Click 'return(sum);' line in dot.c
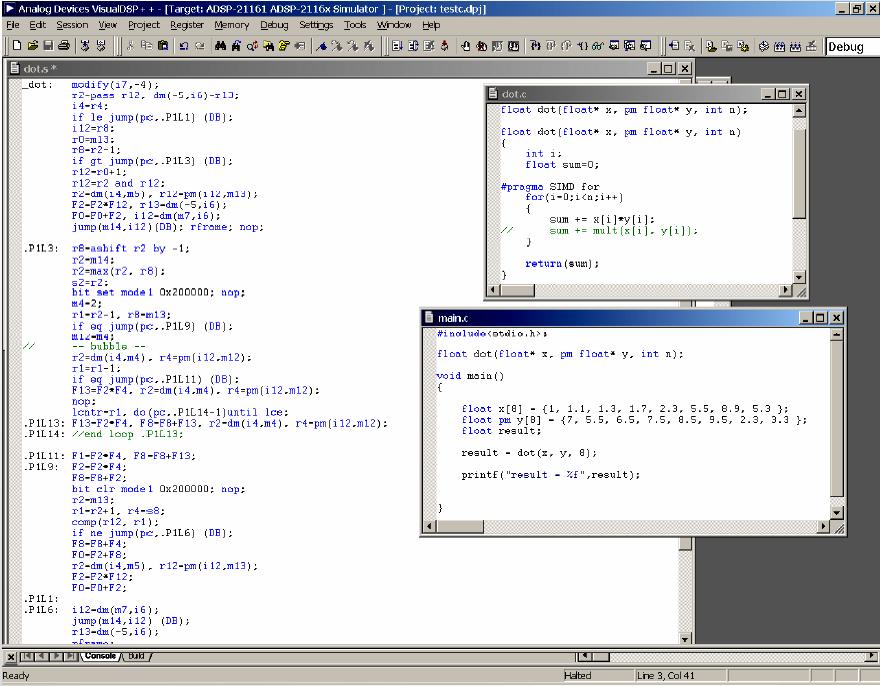This screenshot has width=880, height=686. click(562, 263)
